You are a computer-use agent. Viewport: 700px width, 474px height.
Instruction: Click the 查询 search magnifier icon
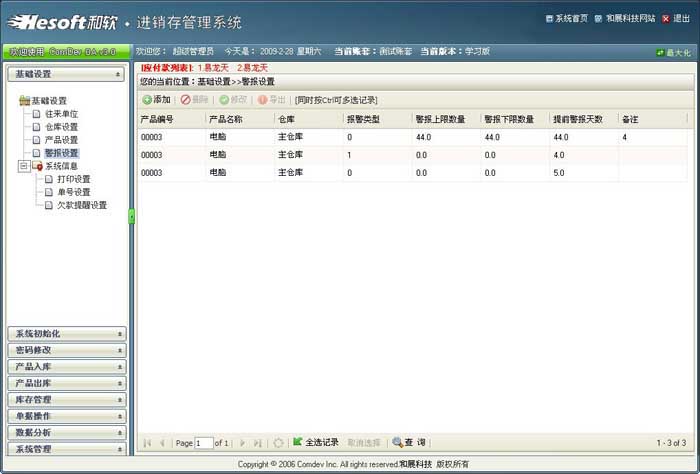pos(398,442)
